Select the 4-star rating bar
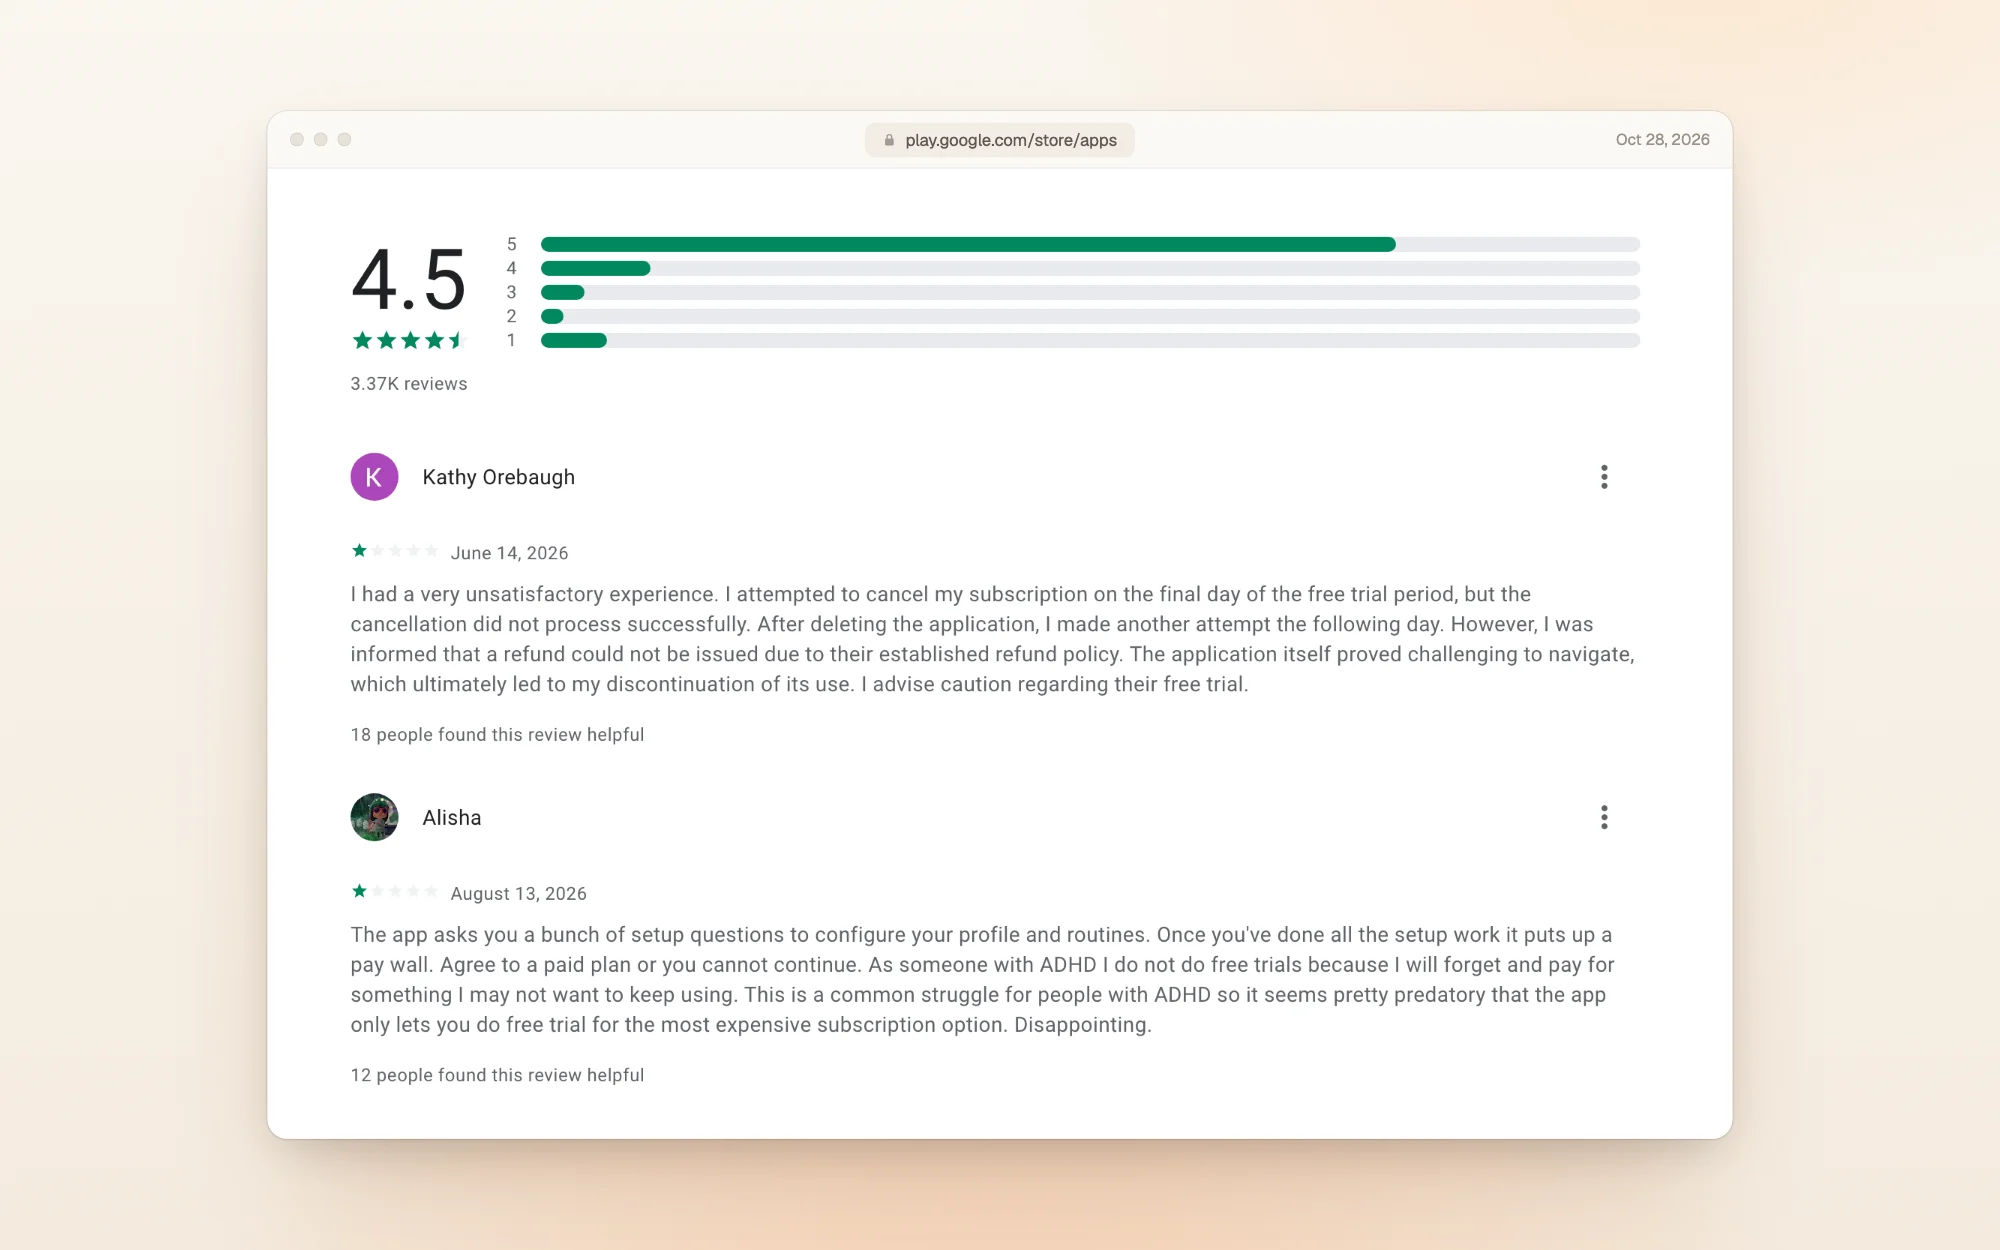The height and width of the screenshot is (1250, 2000). [1090, 268]
